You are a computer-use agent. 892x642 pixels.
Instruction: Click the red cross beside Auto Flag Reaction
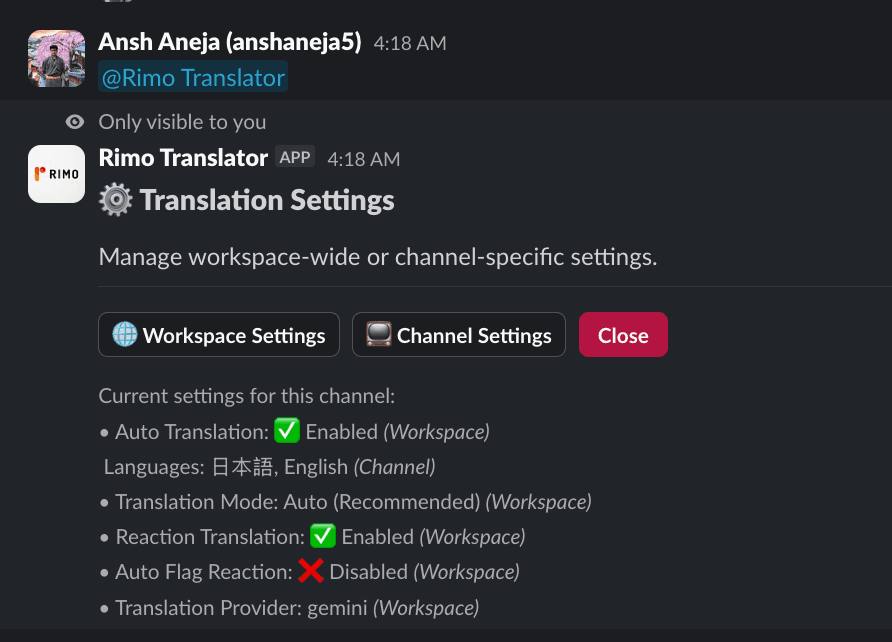click(312, 571)
